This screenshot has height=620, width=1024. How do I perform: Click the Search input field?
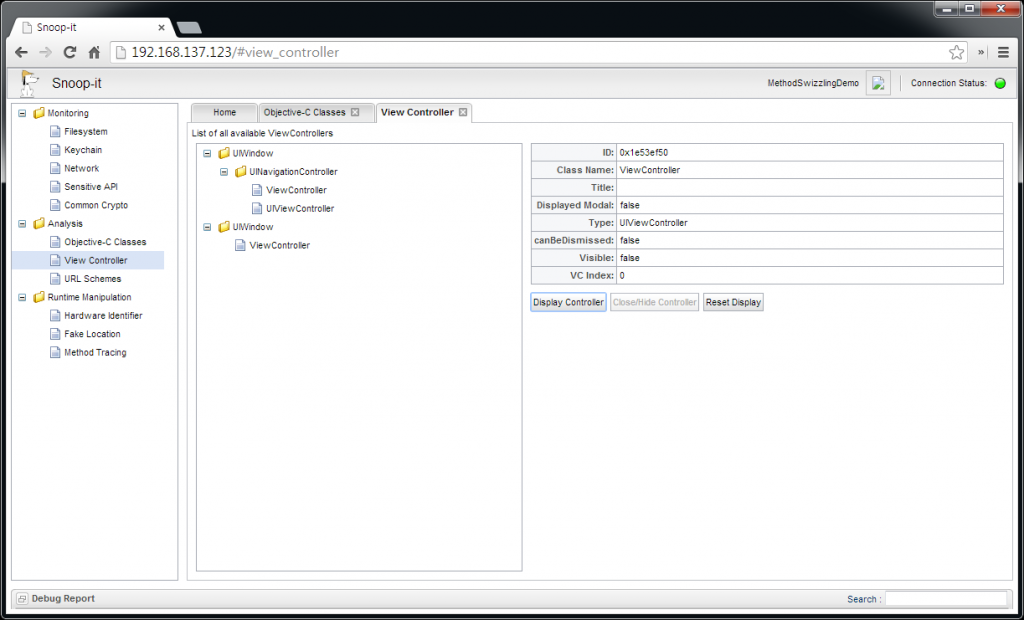[x=945, y=599]
